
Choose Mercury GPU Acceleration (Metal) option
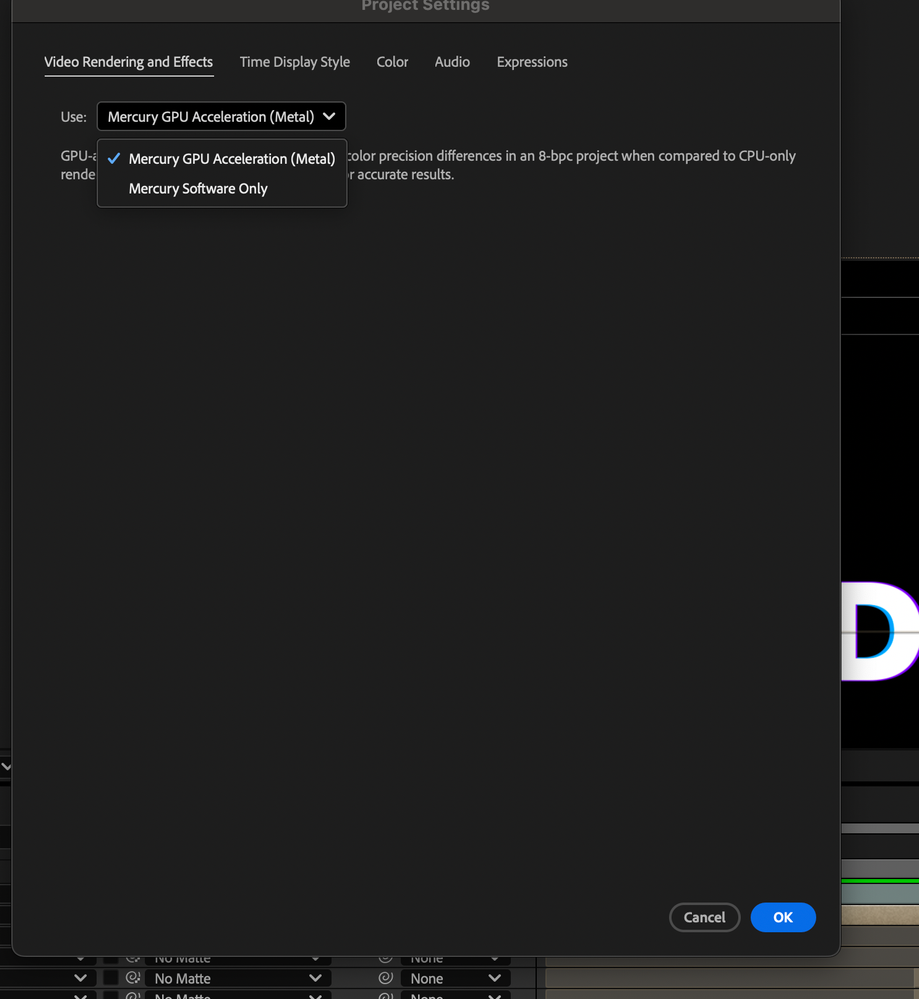pyautogui.click(x=222, y=159)
